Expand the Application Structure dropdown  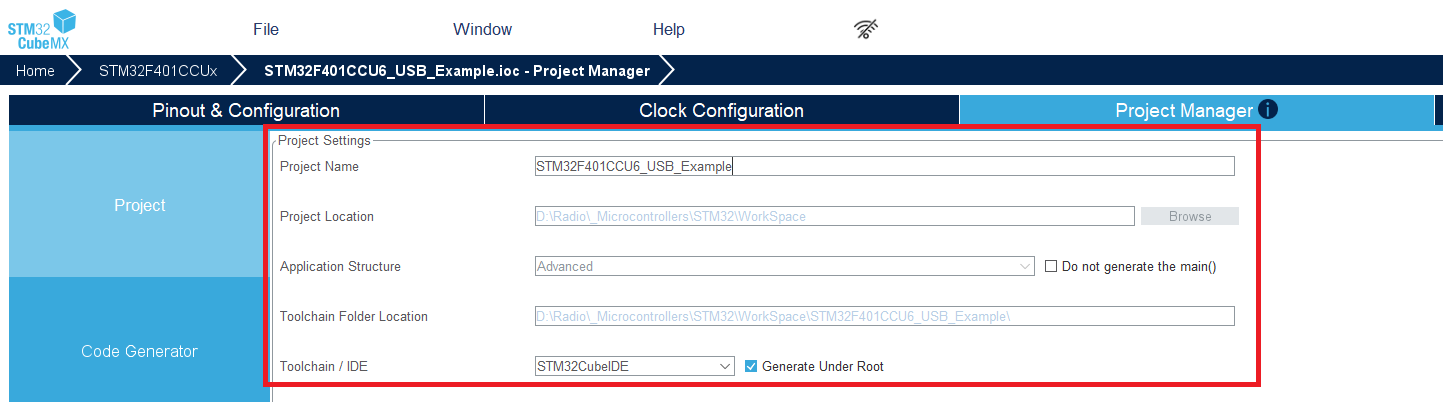click(785, 267)
